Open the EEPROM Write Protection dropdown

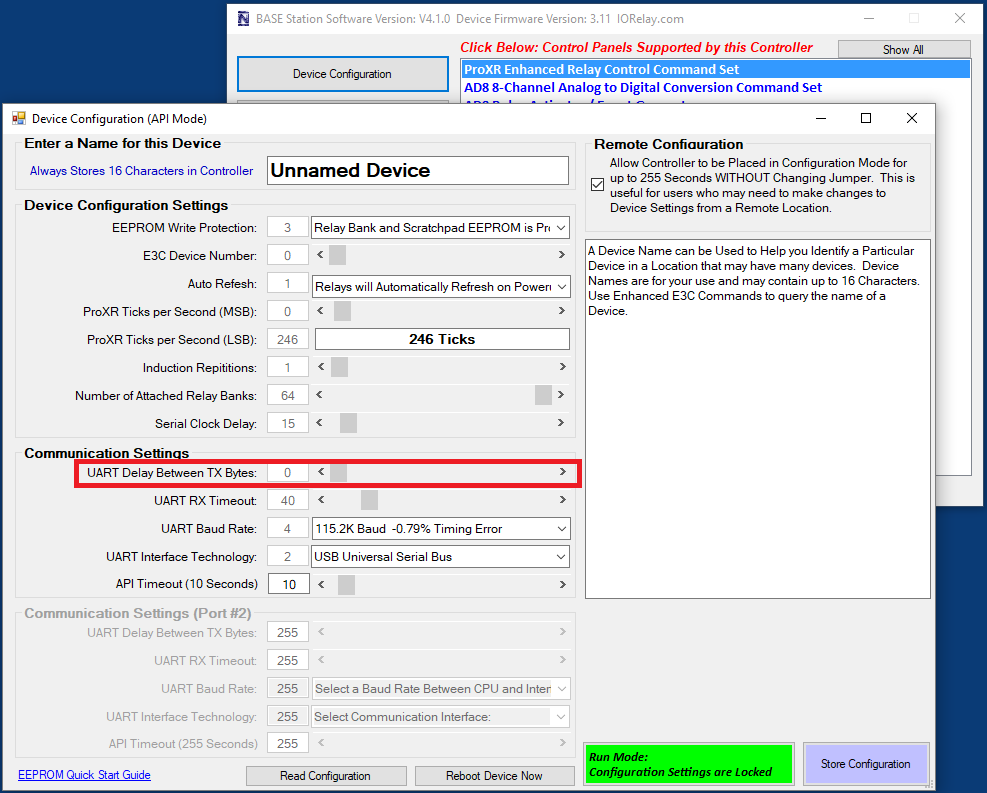[x=560, y=228]
